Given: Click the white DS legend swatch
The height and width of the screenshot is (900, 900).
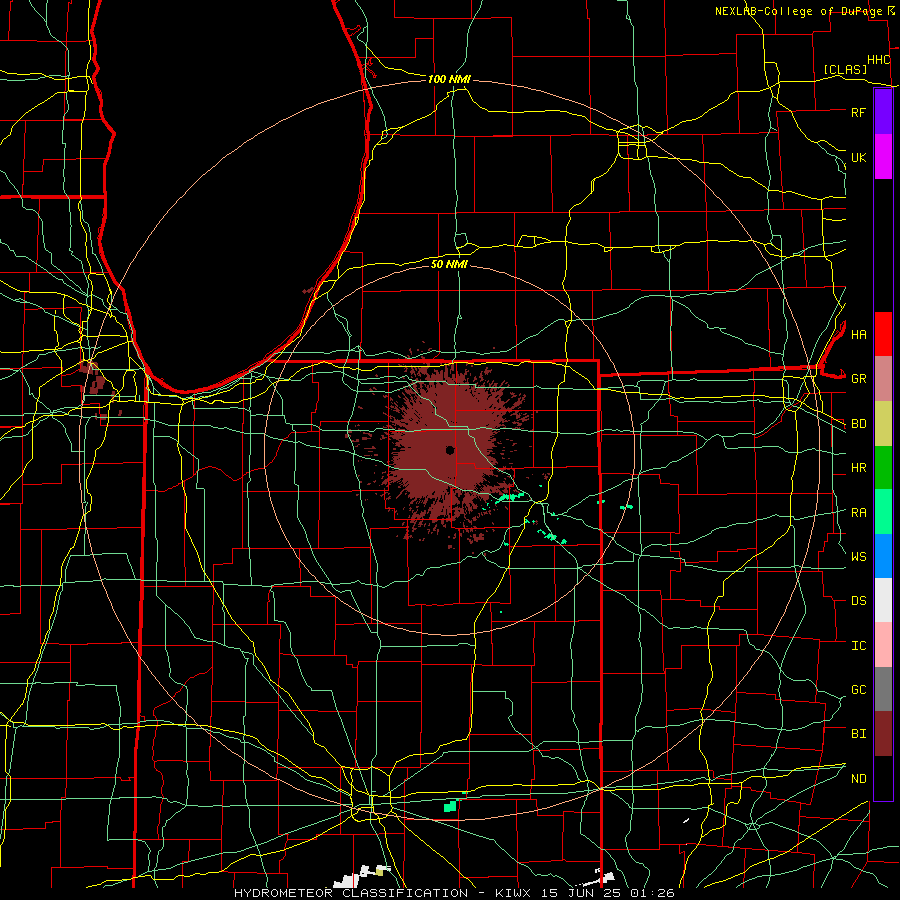Looking at the screenshot, I should (x=883, y=600).
